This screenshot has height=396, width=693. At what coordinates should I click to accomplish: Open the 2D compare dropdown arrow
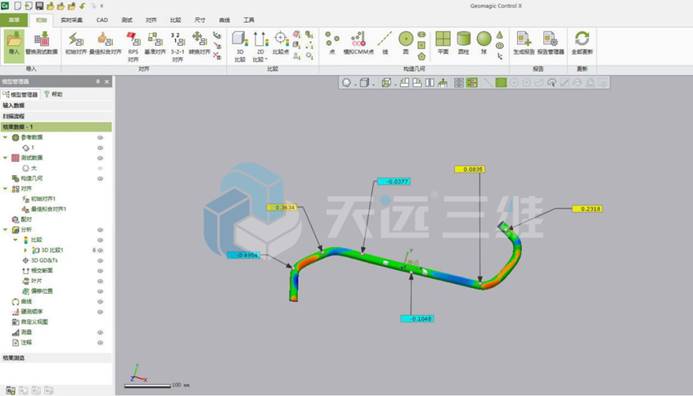[x=266, y=59]
